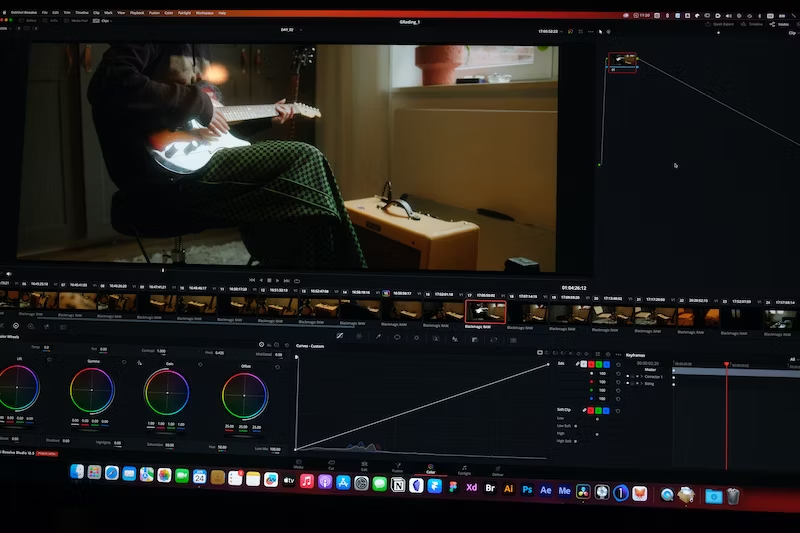The image size is (800, 533).
Task: Open the Workspace menu
Action: pyautogui.click(x=205, y=13)
